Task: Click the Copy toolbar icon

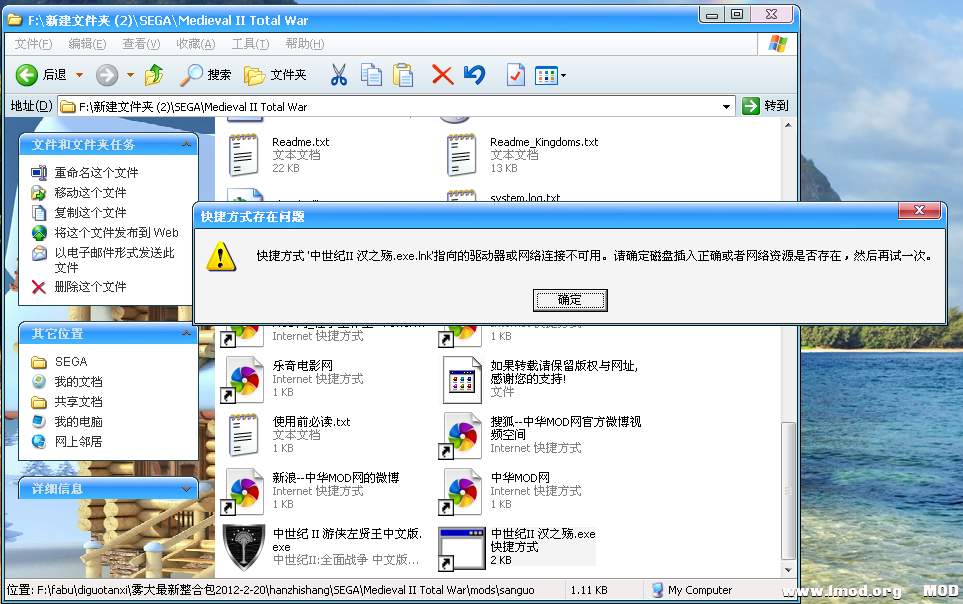Action: click(x=371, y=74)
